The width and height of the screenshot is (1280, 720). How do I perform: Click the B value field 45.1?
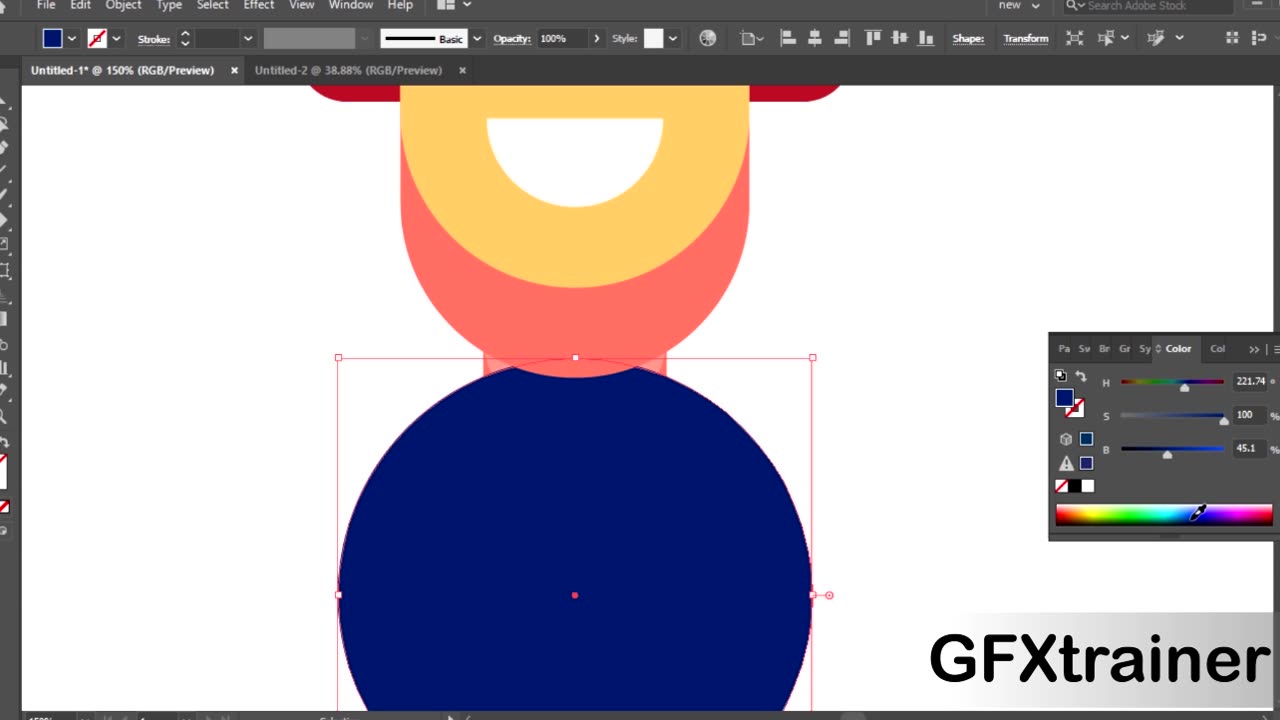[x=1250, y=449]
